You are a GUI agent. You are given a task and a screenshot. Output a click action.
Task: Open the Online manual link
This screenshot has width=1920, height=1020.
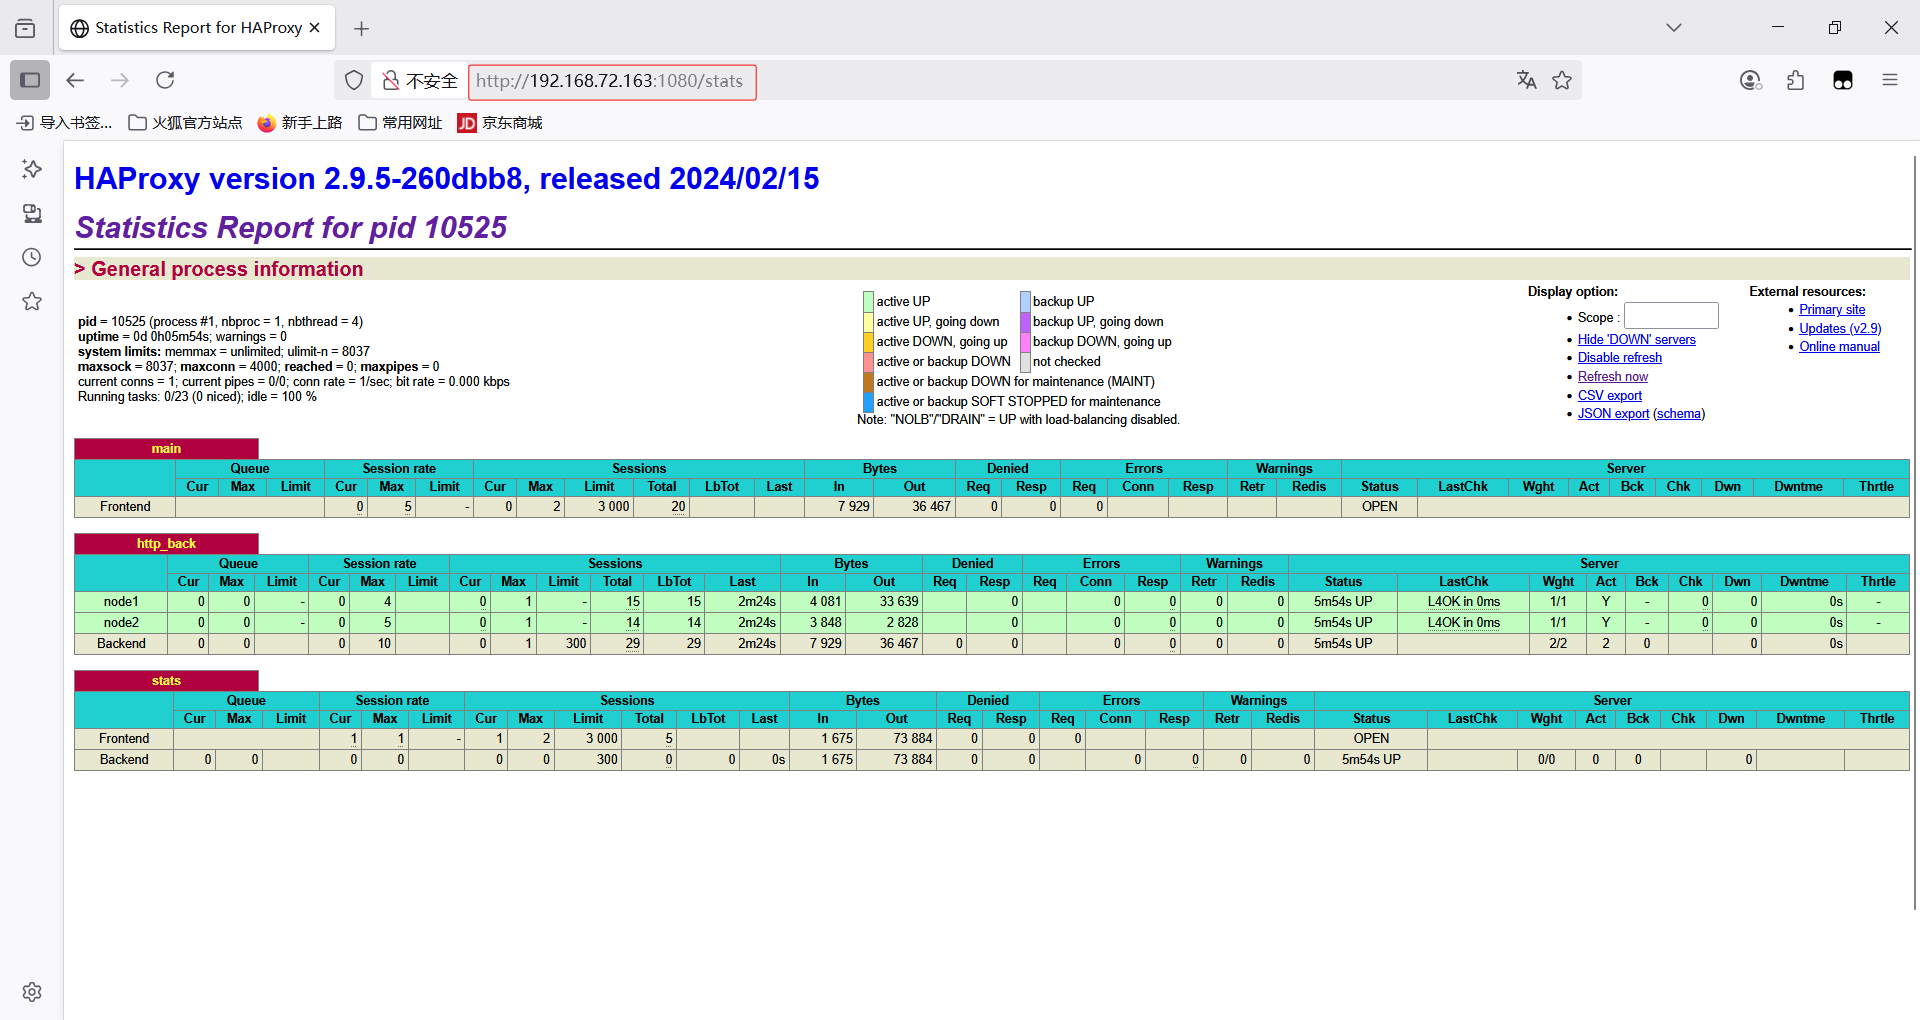1839,347
